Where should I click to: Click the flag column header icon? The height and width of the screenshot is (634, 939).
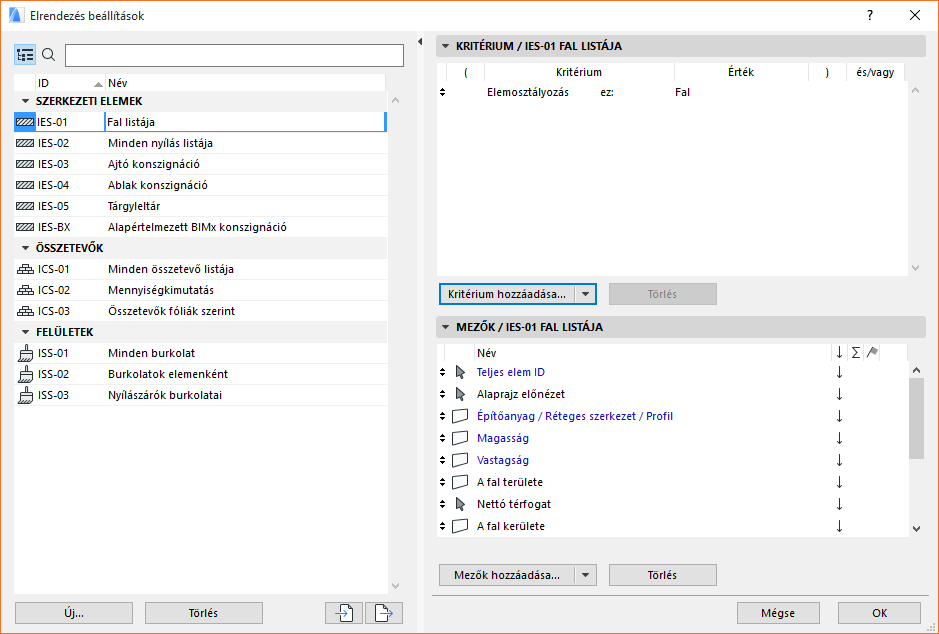(872, 352)
